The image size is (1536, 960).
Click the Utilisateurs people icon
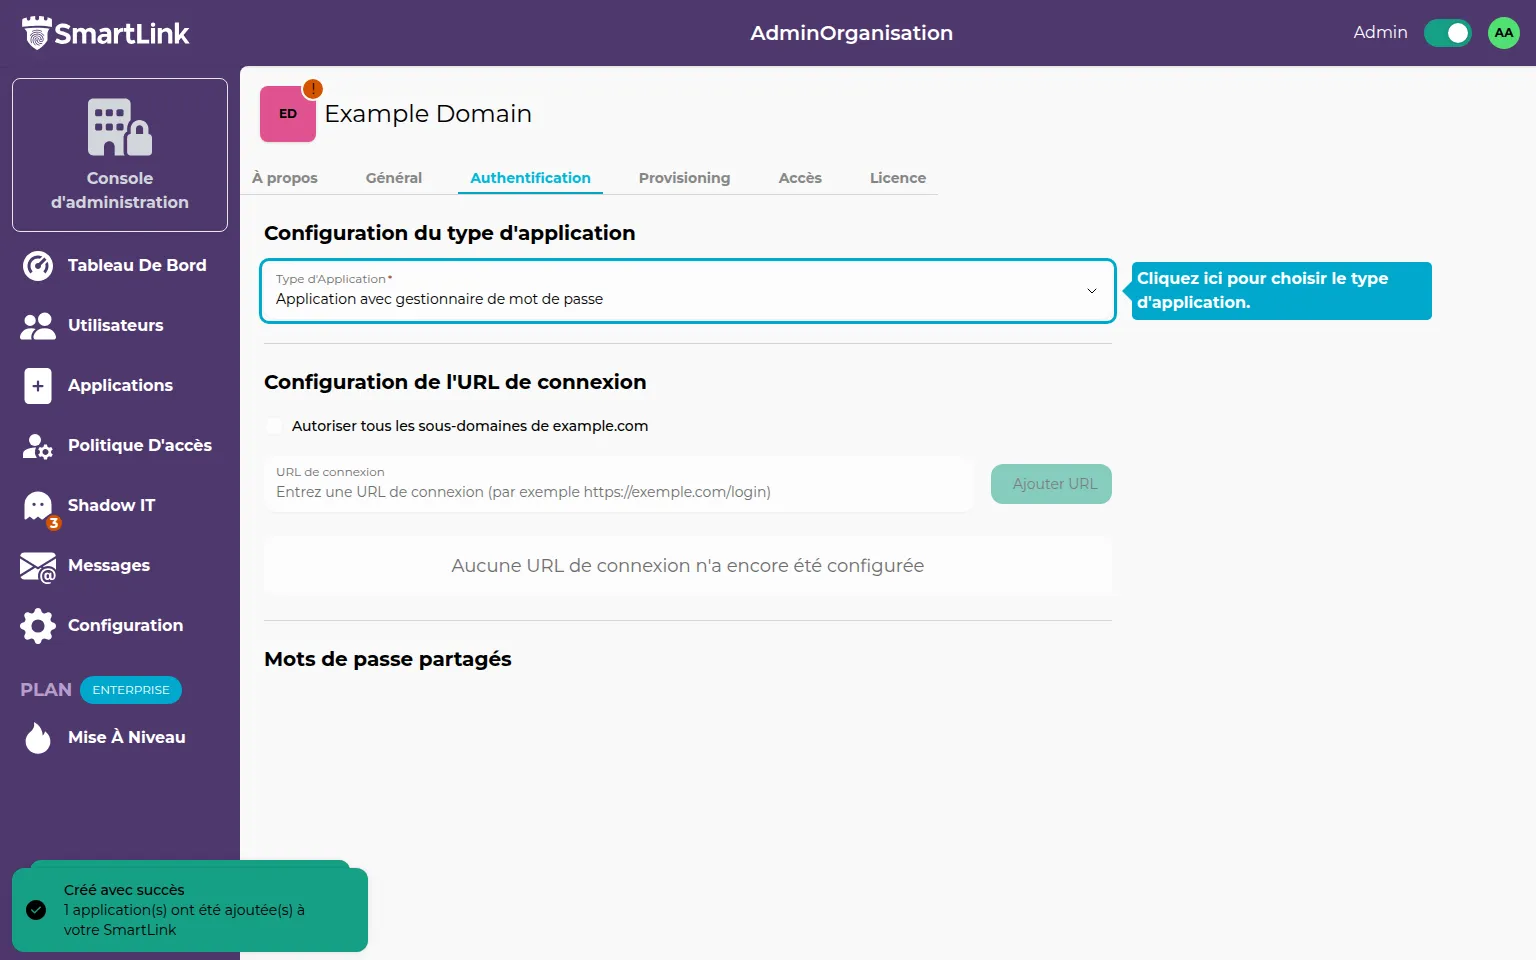[38, 325]
